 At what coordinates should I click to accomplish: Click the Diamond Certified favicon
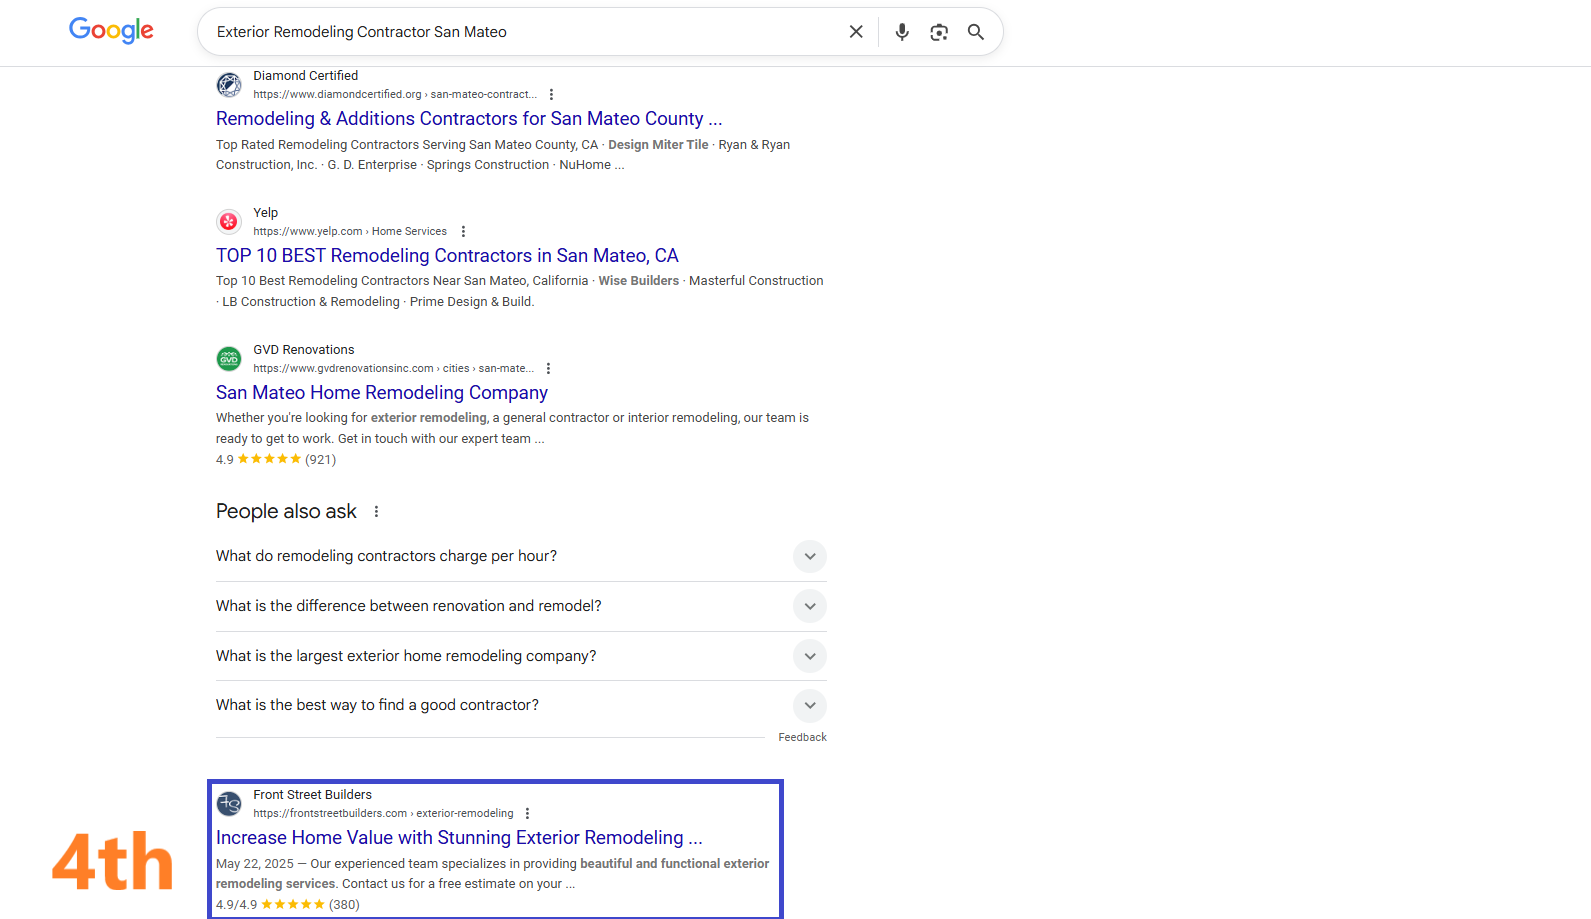click(x=229, y=85)
